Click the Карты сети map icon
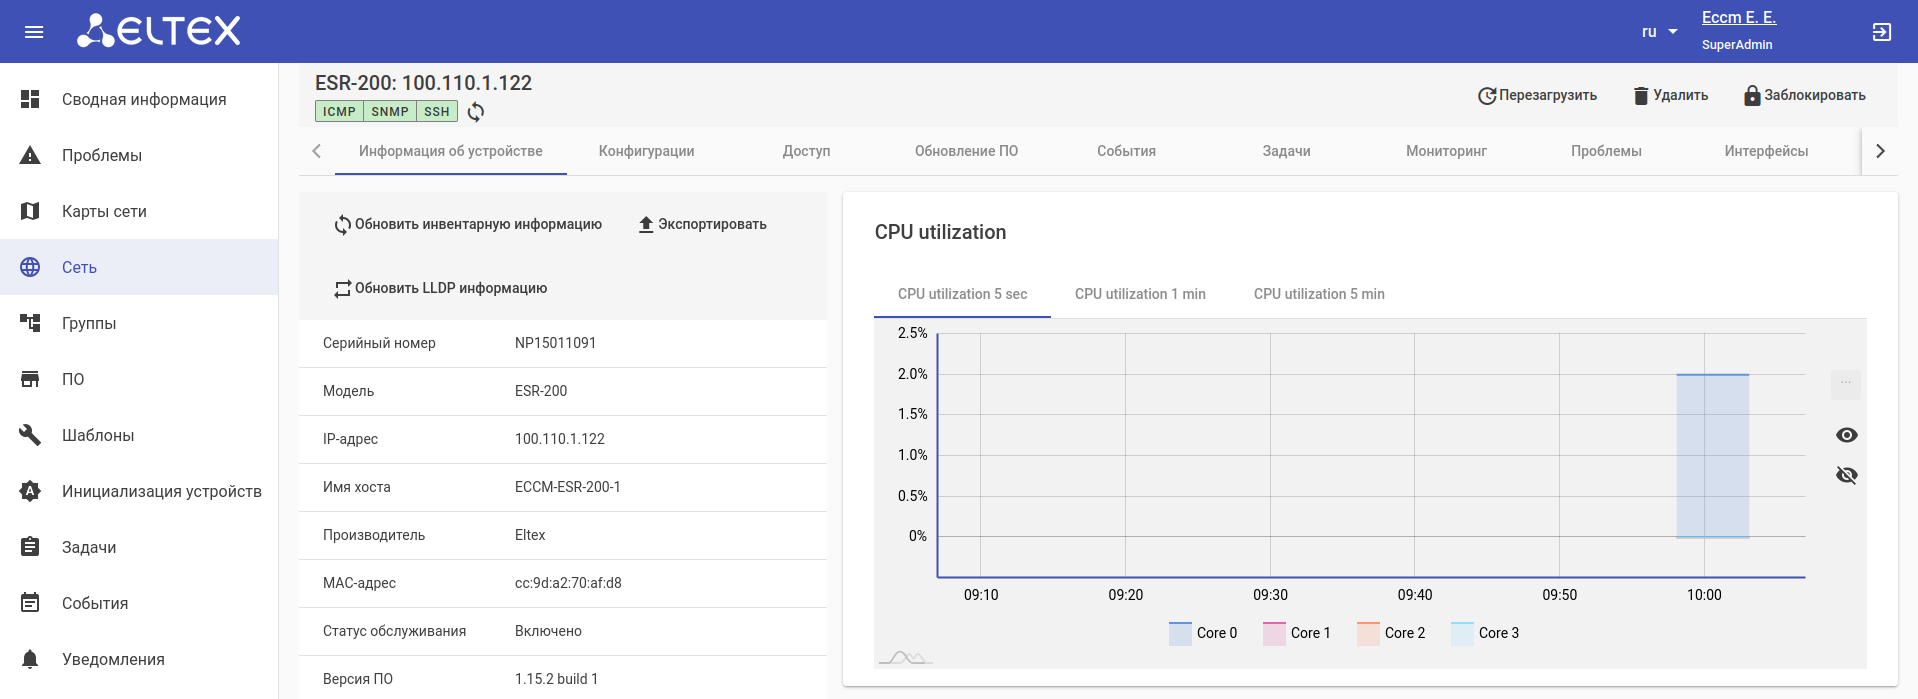The image size is (1918, 699). [x=30, y=211]
